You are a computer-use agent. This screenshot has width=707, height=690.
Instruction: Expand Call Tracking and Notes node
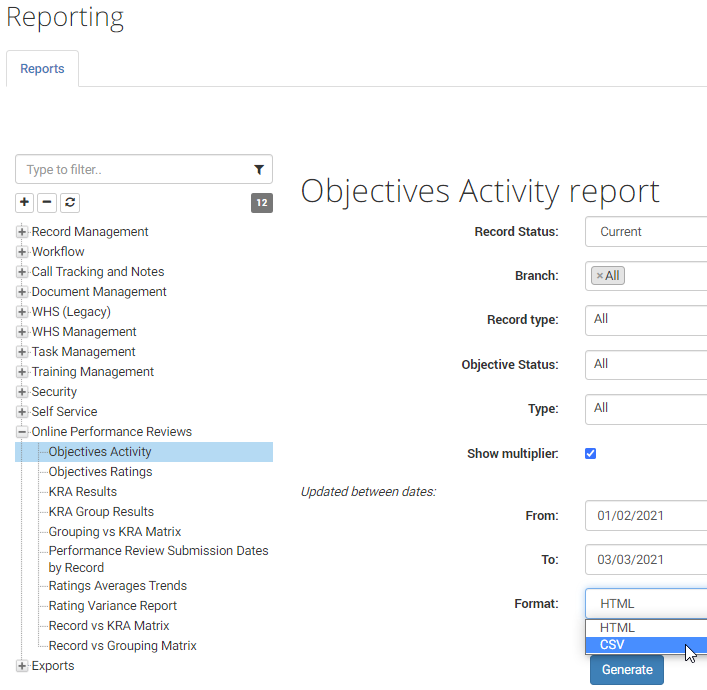coord(22,271)
